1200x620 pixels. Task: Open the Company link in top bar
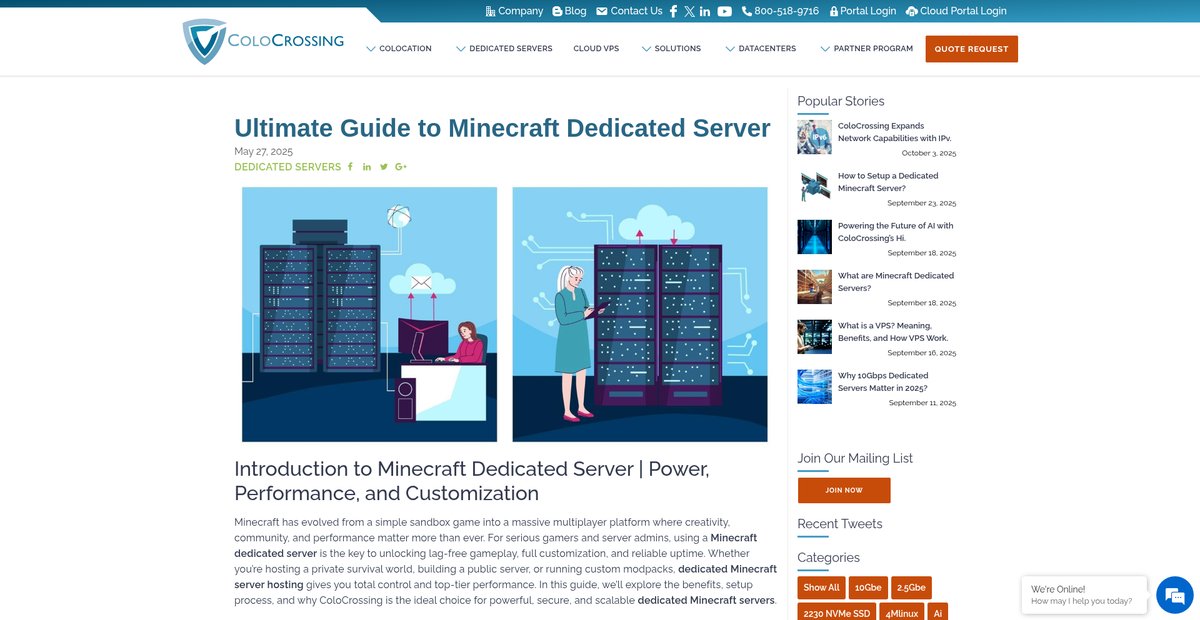[x=514, y=11]
